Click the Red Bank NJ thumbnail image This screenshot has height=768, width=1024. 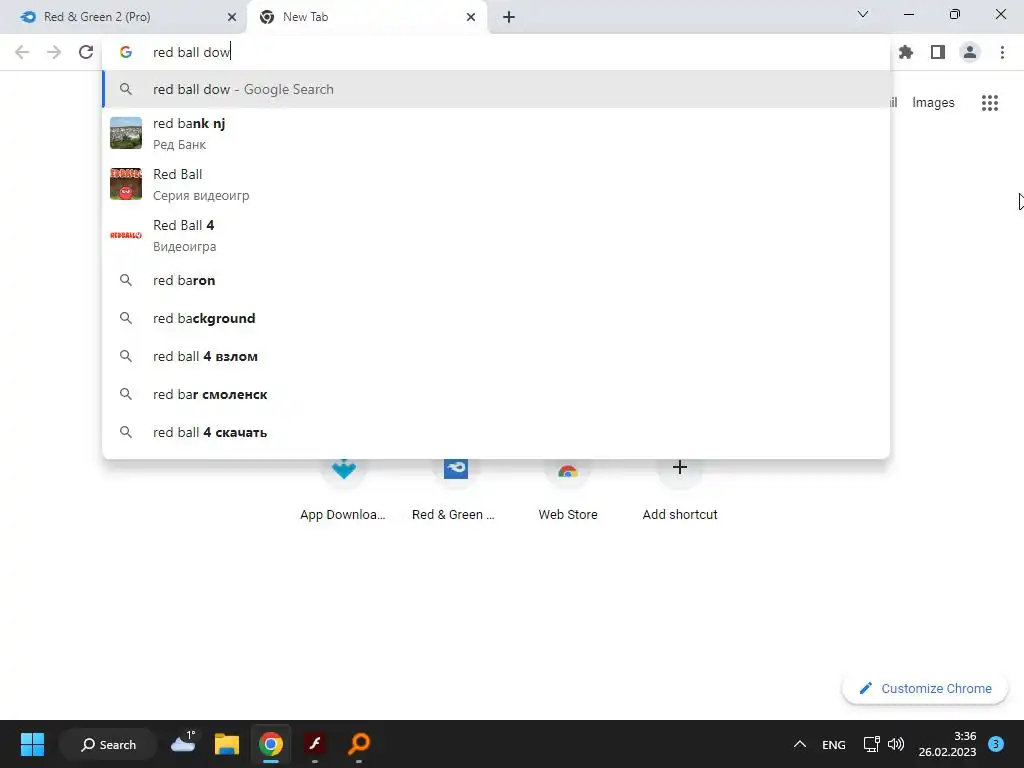126,133
